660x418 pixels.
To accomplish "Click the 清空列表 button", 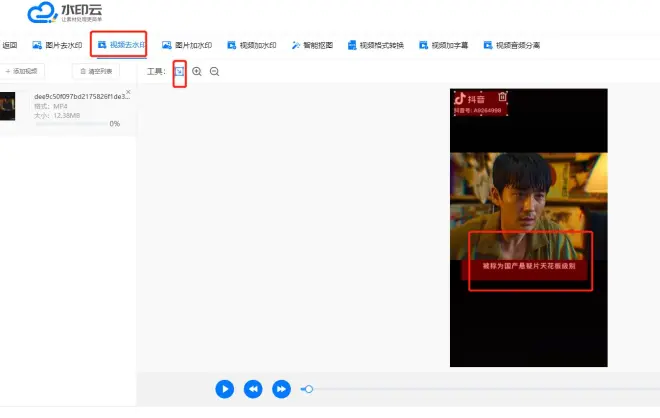I will (x=96, y=72).
